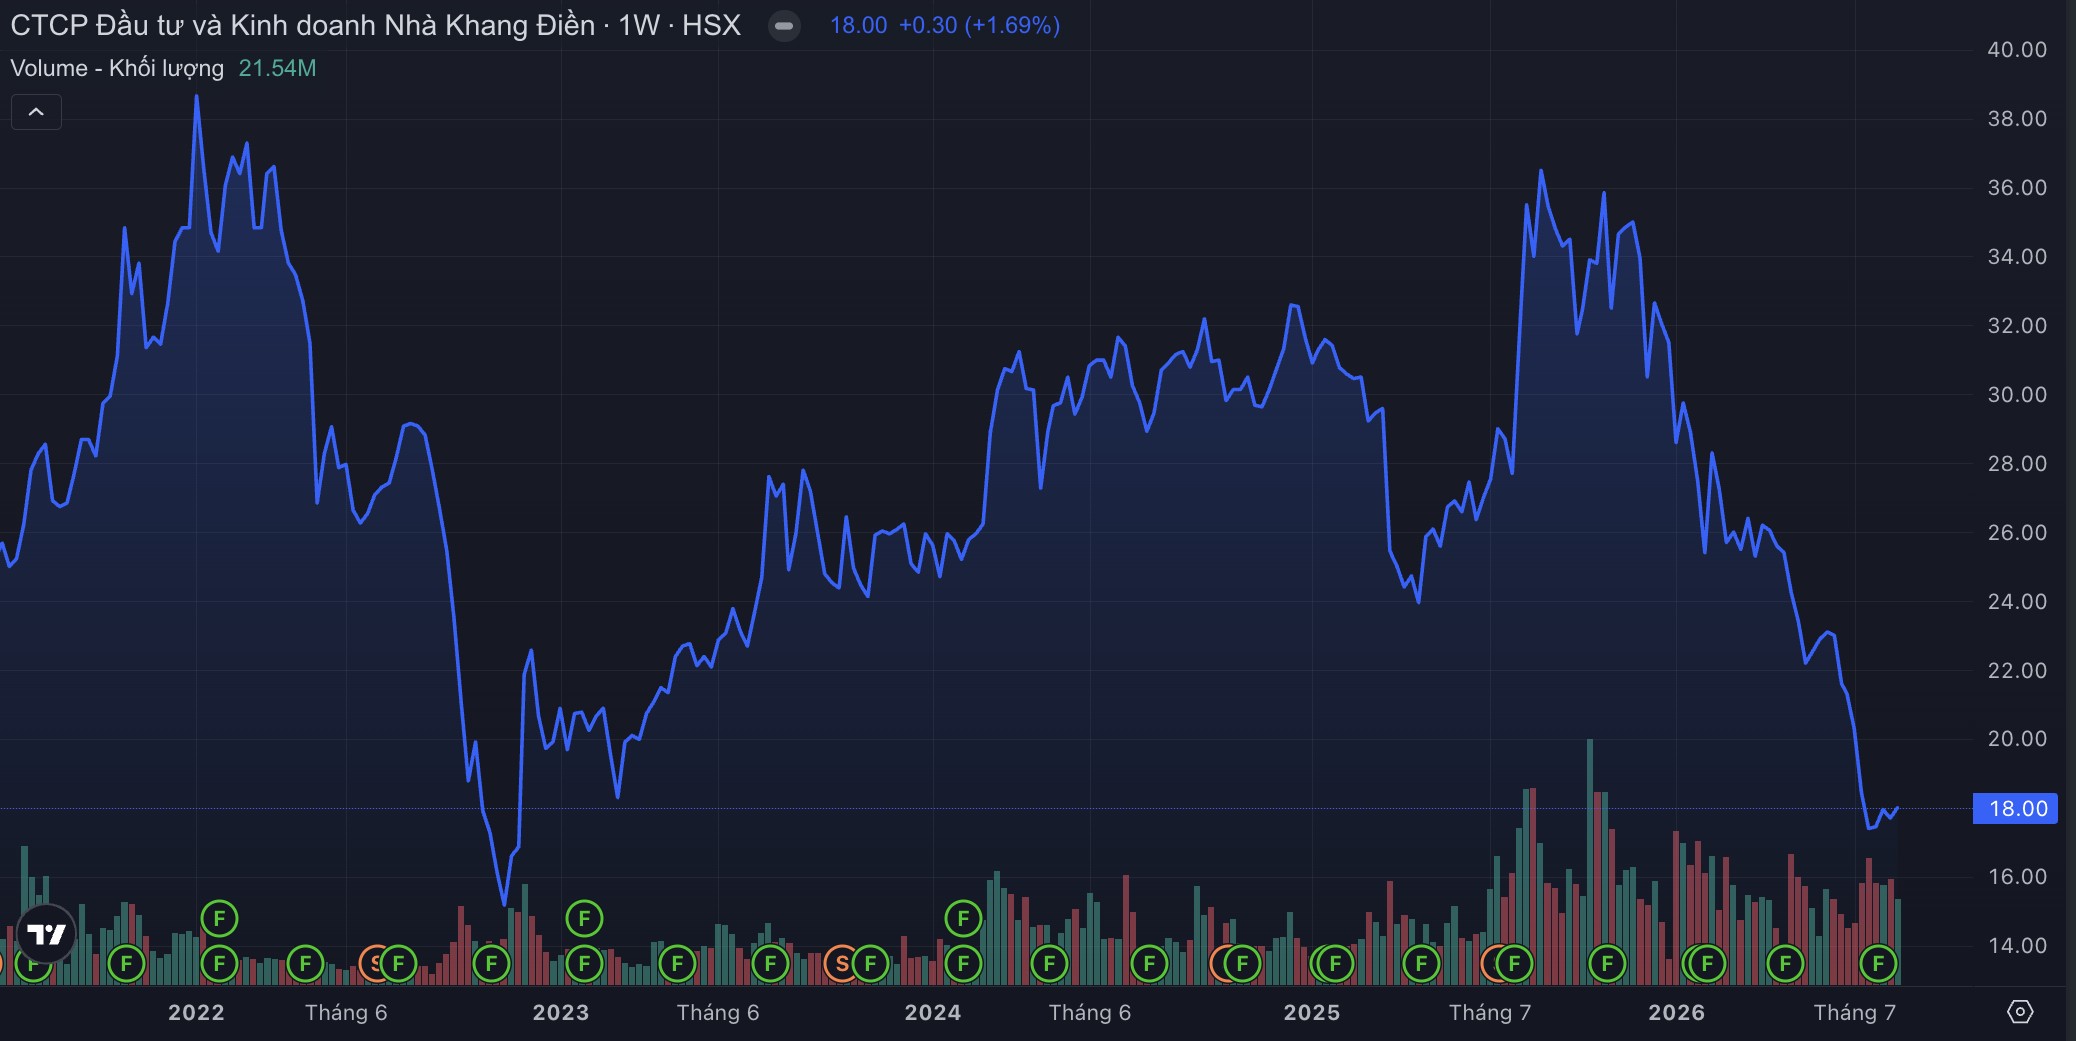This screenshot has height=1041, width=2076.
Task: Click the 2025 label on the time axis
Action: [x=1312, y=1012]
